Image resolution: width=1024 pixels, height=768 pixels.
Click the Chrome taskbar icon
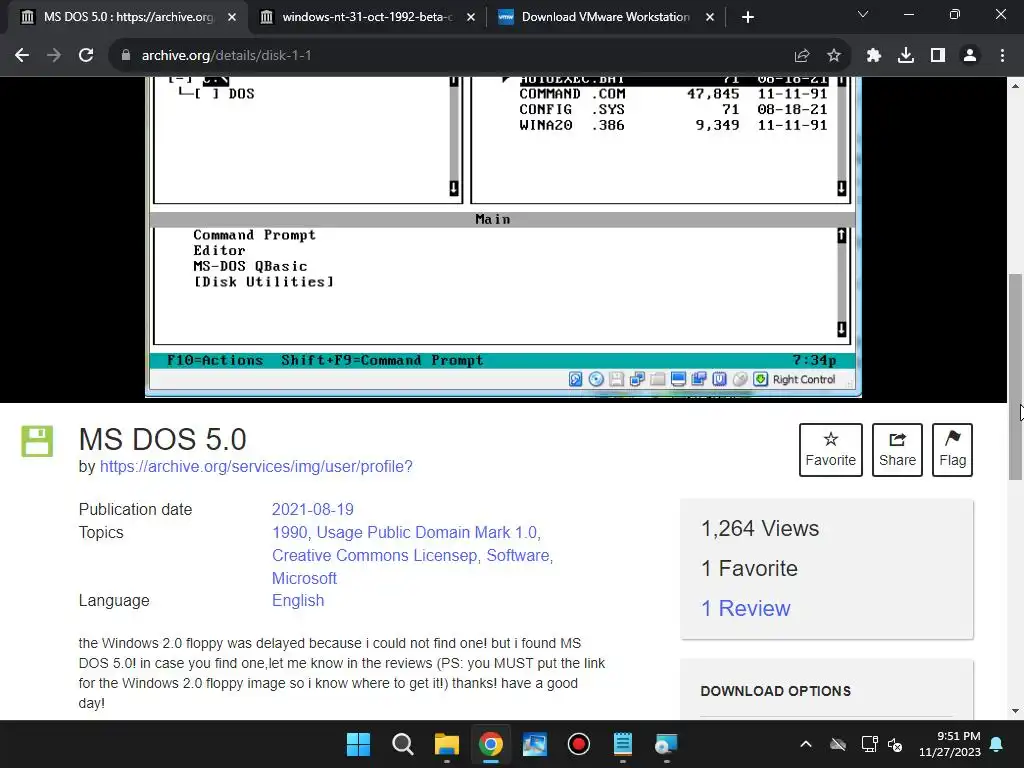[x=490, y=744]
